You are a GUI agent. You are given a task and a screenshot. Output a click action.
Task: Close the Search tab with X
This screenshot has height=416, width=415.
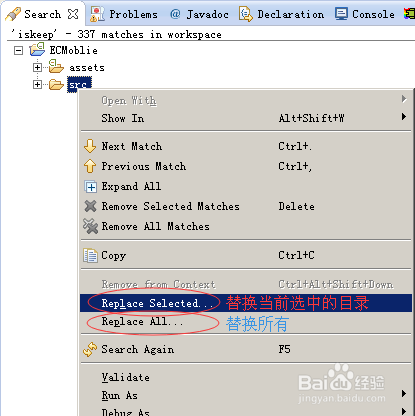(73, 14)
